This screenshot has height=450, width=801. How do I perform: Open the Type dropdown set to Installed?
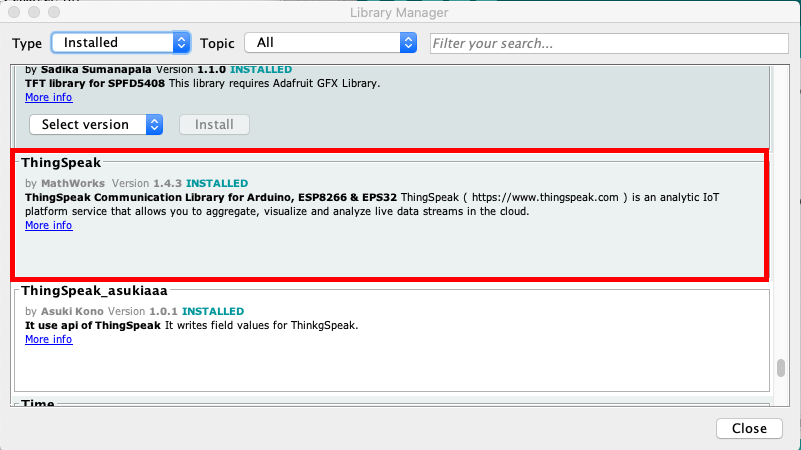tap(121, 43)
